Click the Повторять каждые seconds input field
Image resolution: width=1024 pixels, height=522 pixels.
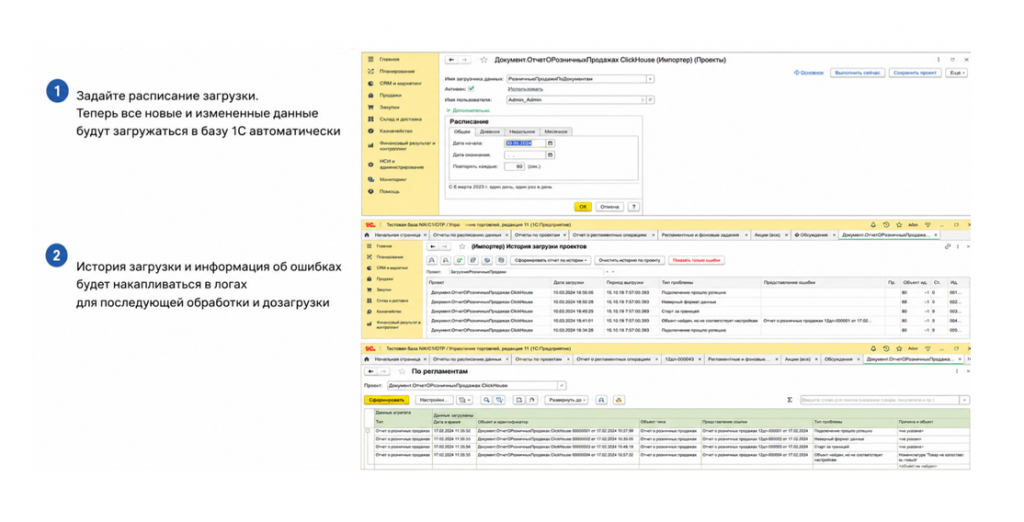coord(515,167)
